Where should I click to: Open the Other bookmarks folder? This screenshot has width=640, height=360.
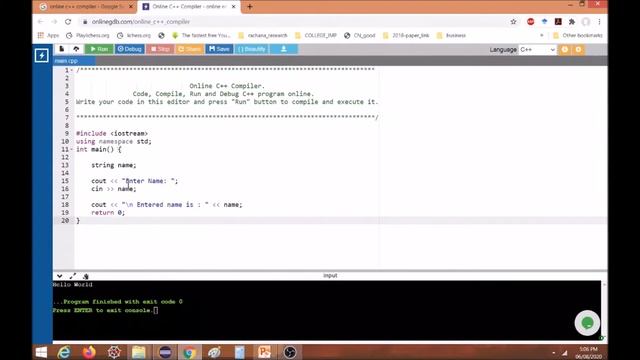coord(578,36)
